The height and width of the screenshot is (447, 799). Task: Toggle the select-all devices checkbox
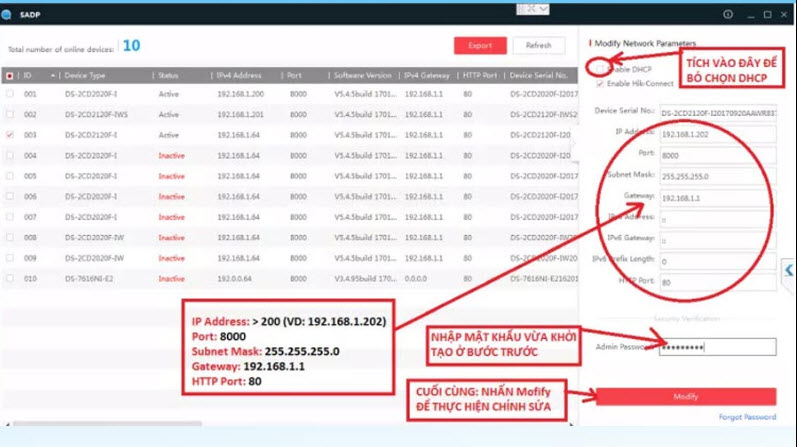point(10,75)
